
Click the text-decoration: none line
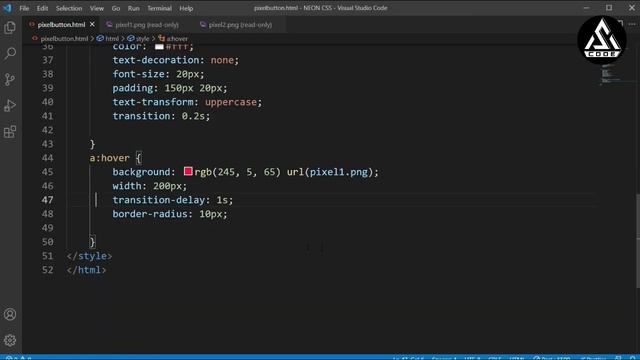coord(176,60)
